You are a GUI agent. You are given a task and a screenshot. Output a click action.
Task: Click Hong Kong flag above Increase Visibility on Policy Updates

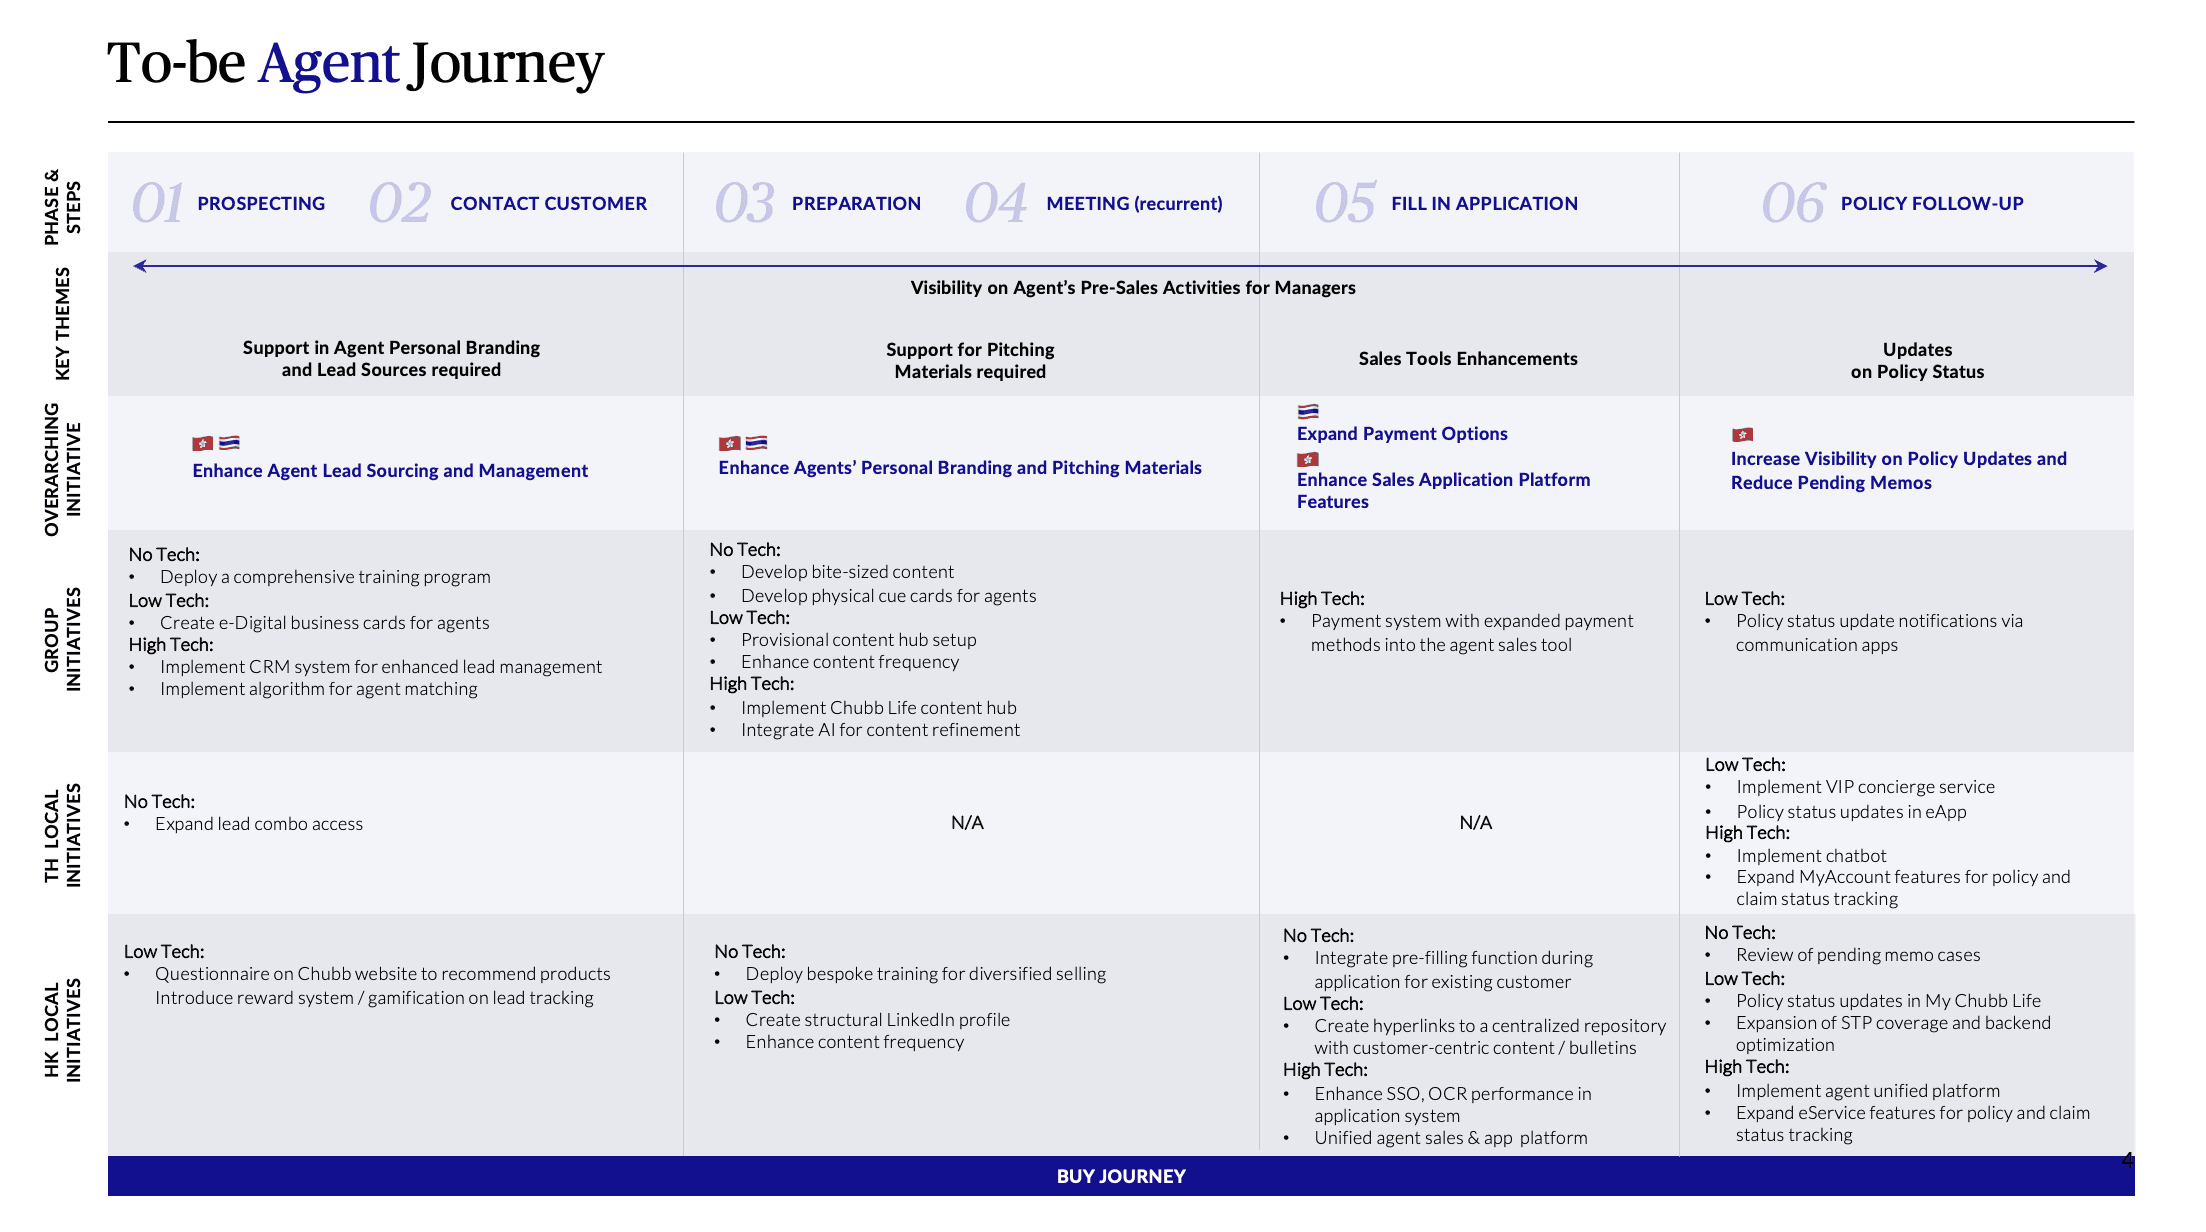click(1742, 435)
